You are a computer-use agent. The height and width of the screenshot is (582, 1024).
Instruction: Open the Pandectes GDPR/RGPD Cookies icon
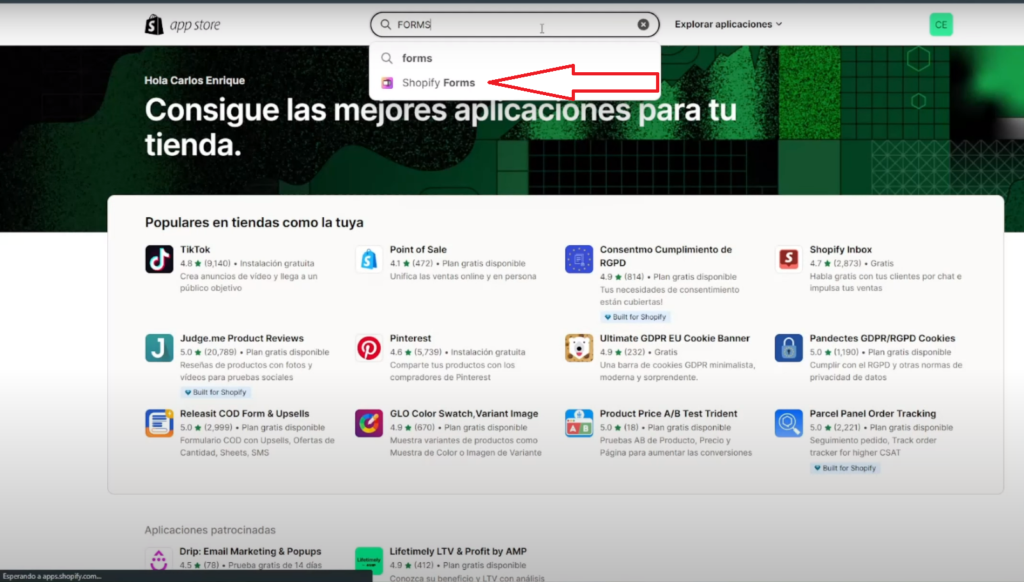[788, 348]
